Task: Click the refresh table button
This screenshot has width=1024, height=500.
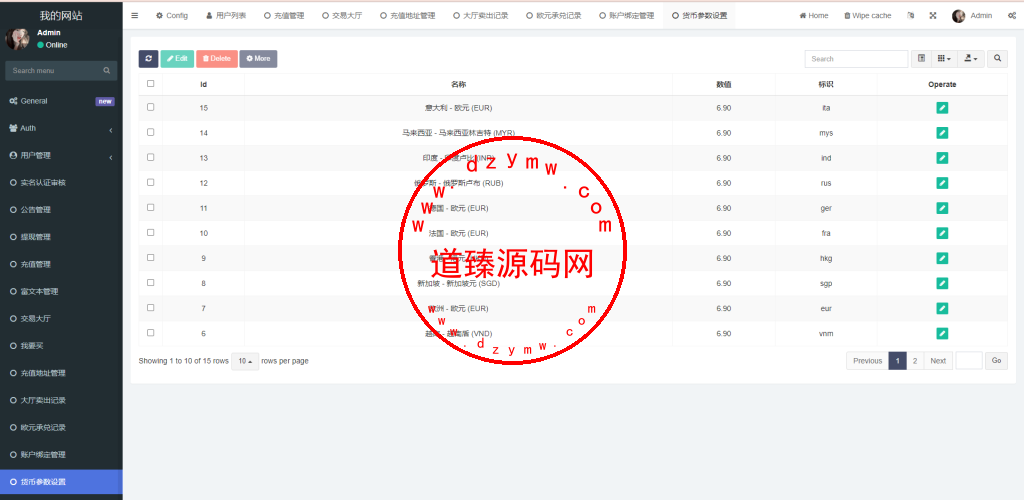Action: 148,59
